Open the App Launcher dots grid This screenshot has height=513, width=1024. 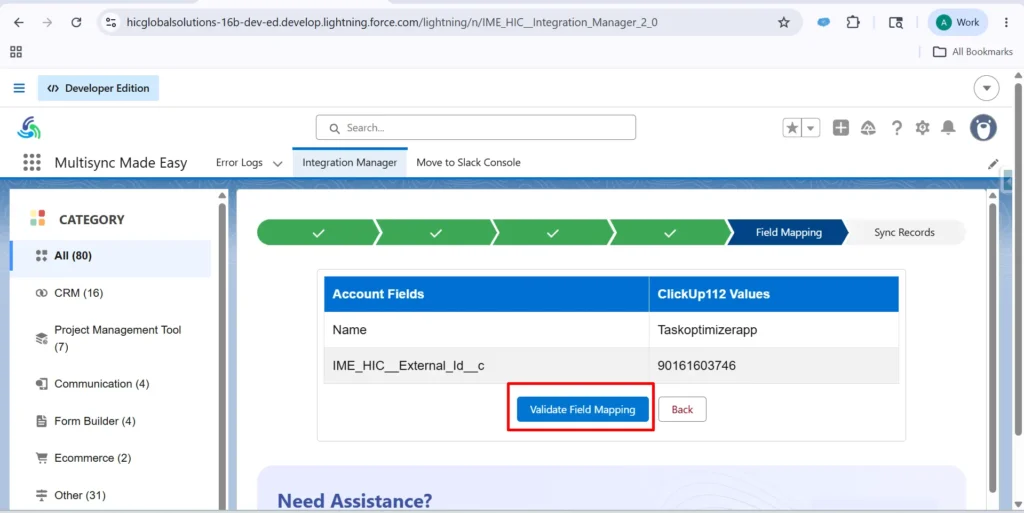(31, 163)
